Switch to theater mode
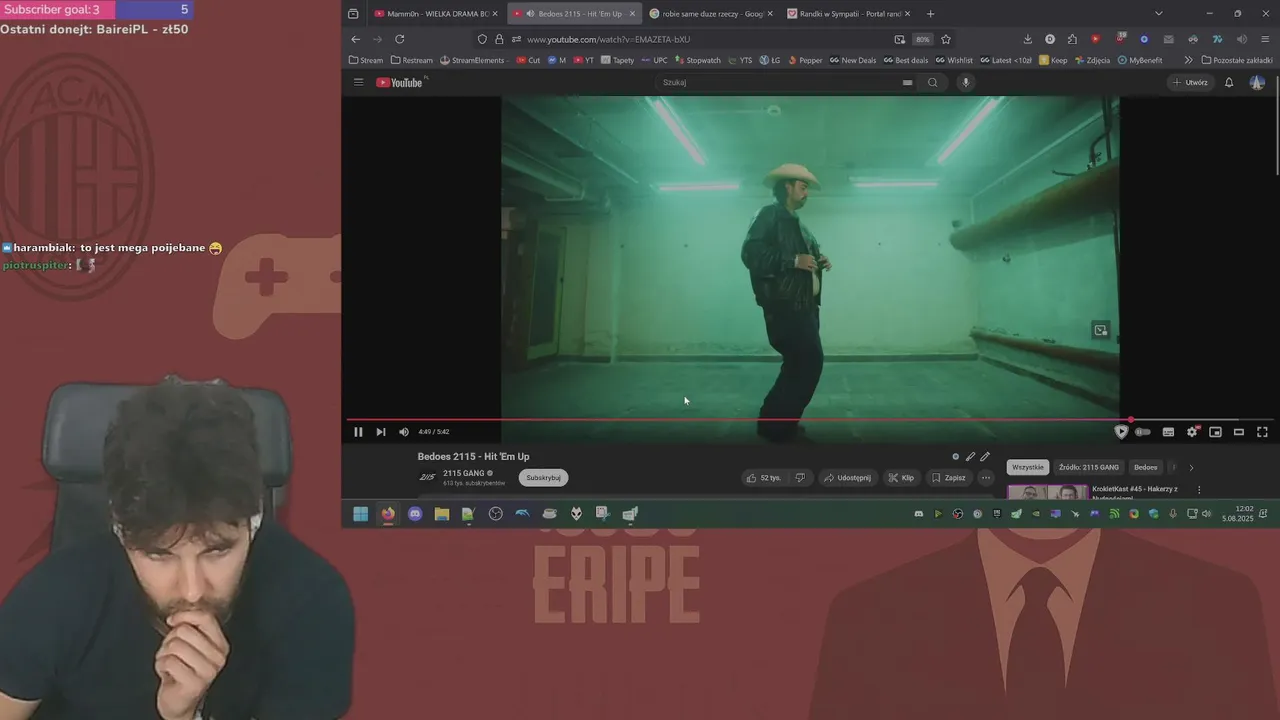 1239,432
